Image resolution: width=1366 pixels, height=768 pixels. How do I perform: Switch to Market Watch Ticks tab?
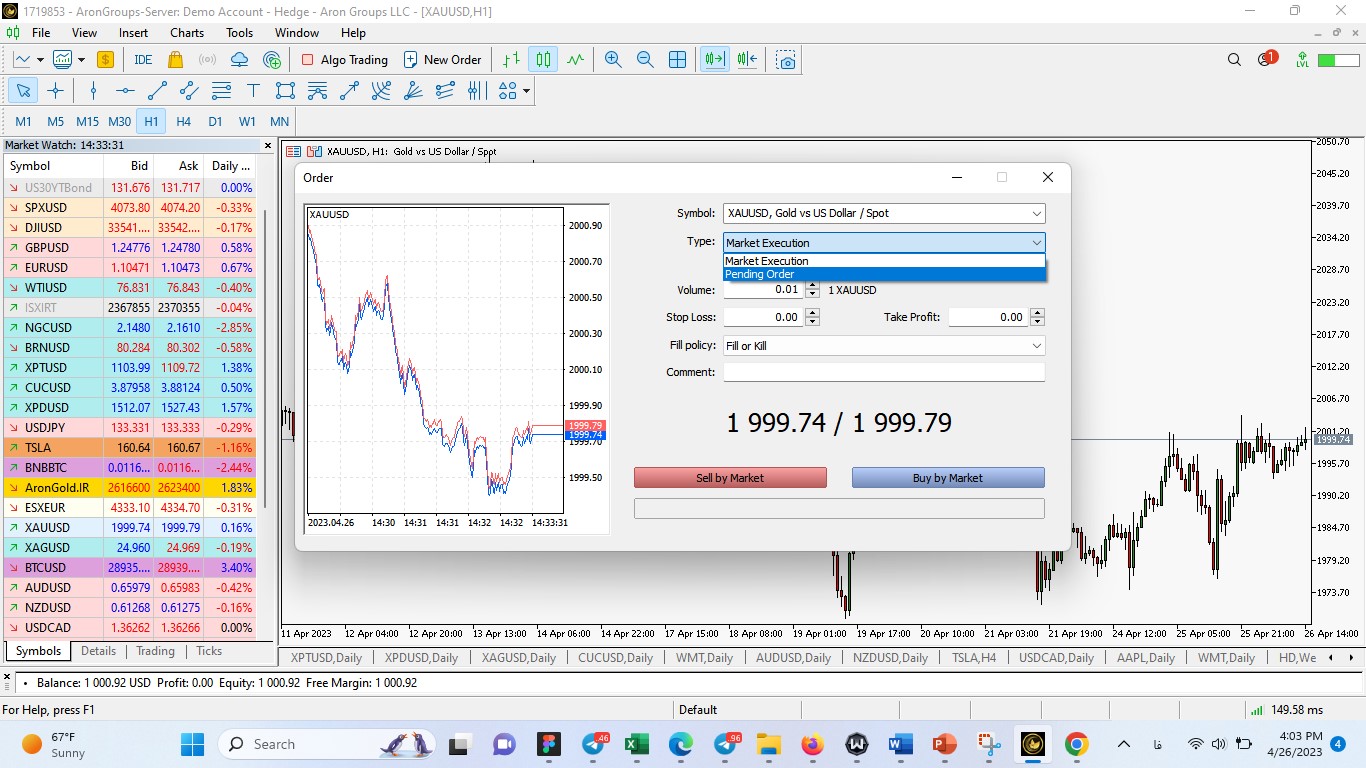(209, 651)
